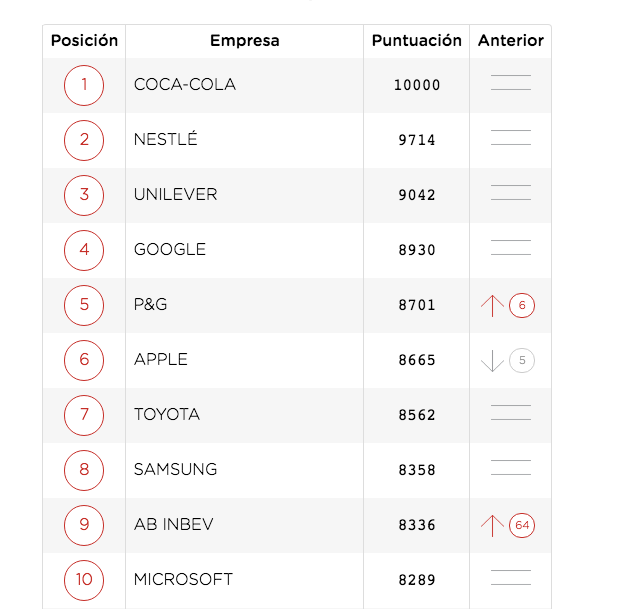Open the GOOGLE company entry
Screen dimensions: 620x609
coord(170,250)
